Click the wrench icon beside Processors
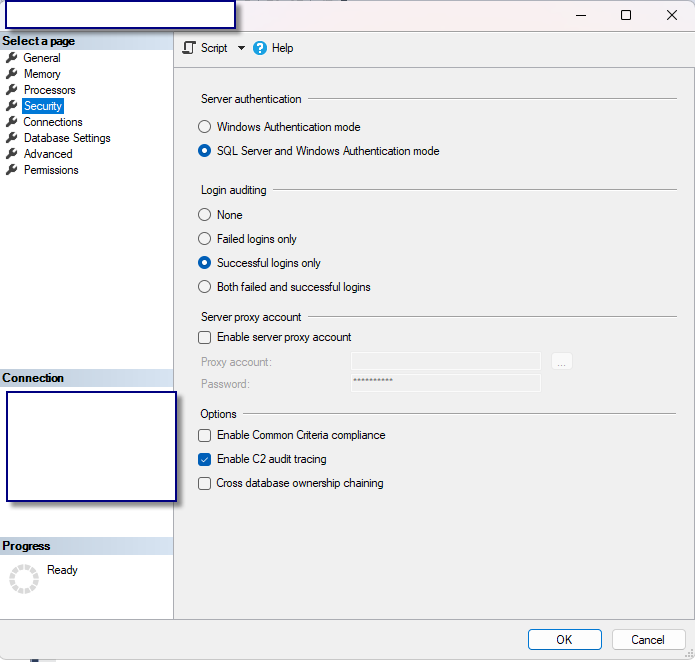 tap(12, 90)
